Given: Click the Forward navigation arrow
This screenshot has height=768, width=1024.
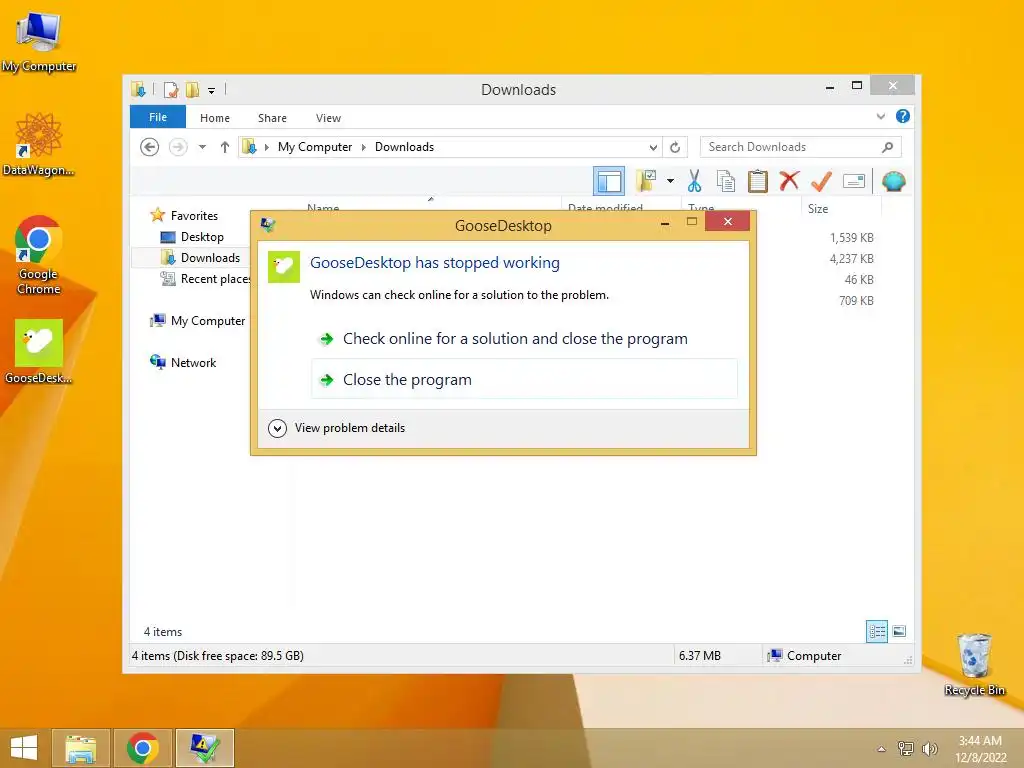Looking at the screenshot, I should click(x=178, y=147).
